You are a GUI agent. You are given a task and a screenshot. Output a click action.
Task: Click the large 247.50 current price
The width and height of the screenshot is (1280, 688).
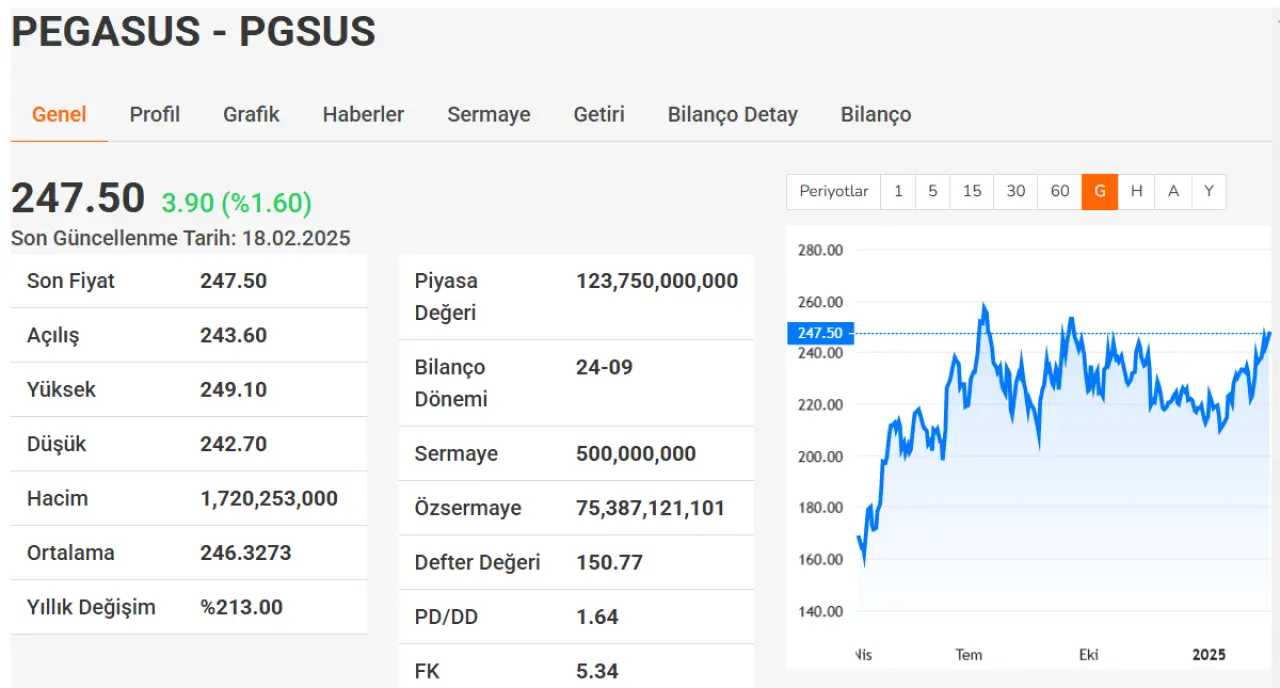(78, 198)
